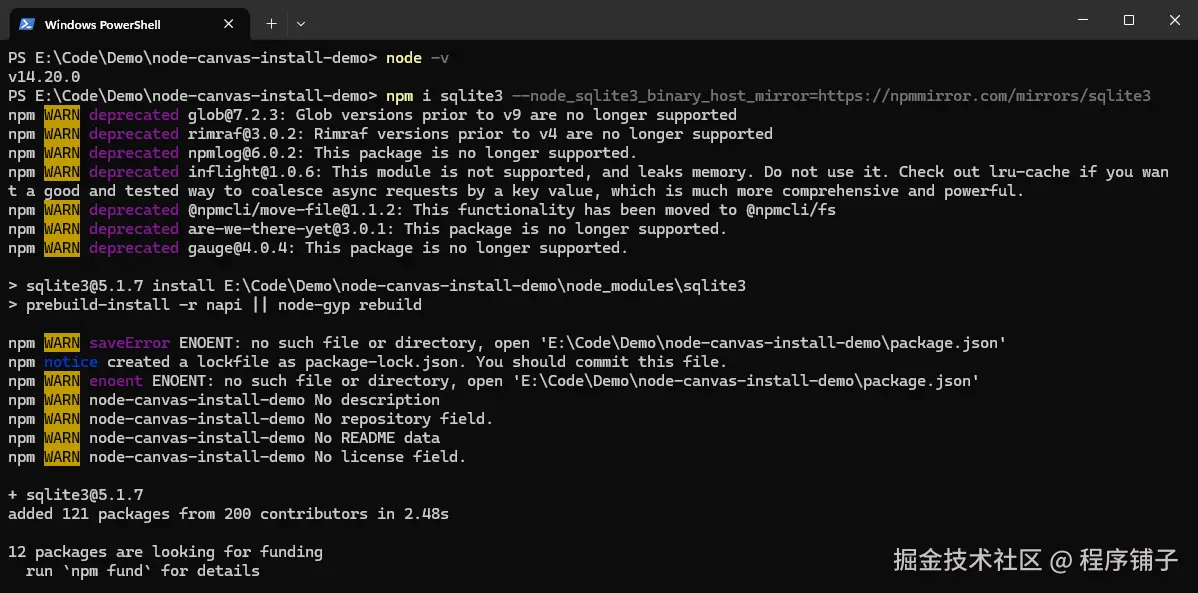Click the red "saveError" label

click(129, 343)
